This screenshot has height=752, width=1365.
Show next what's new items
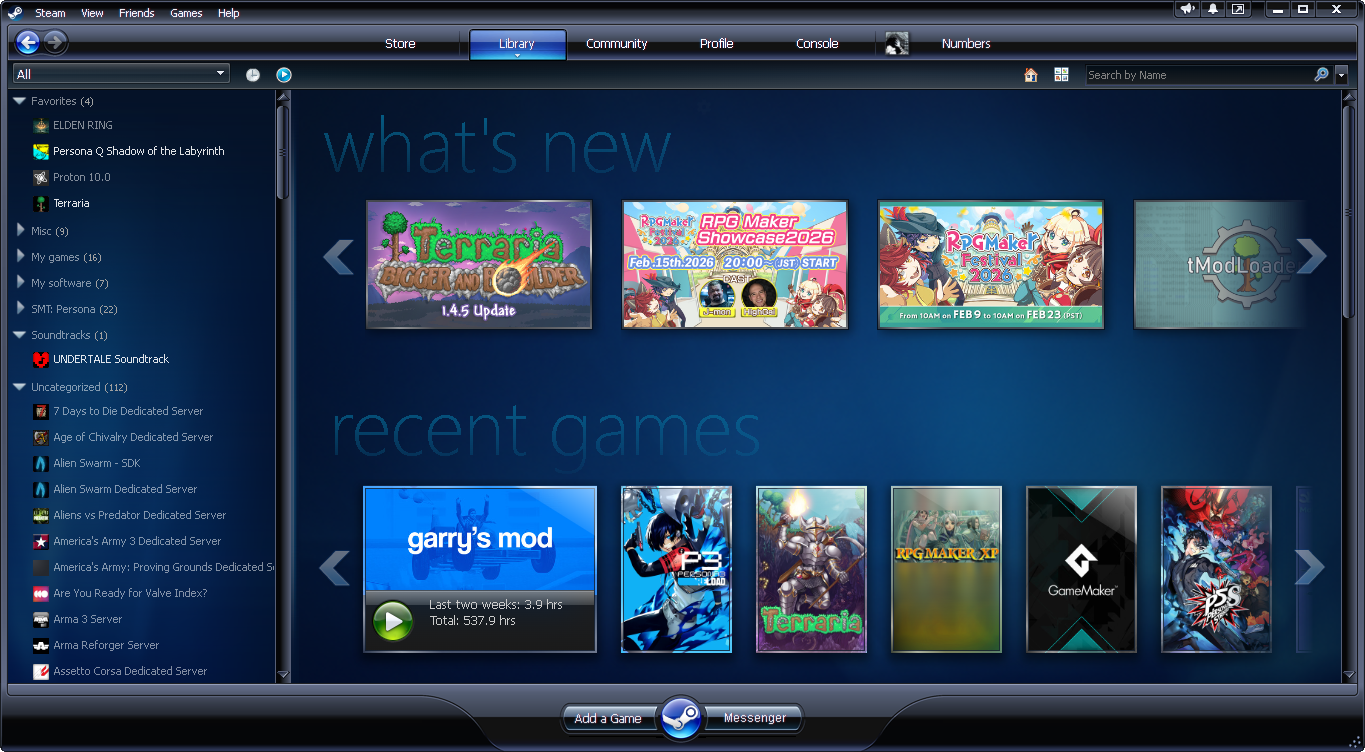[1311, 257]
